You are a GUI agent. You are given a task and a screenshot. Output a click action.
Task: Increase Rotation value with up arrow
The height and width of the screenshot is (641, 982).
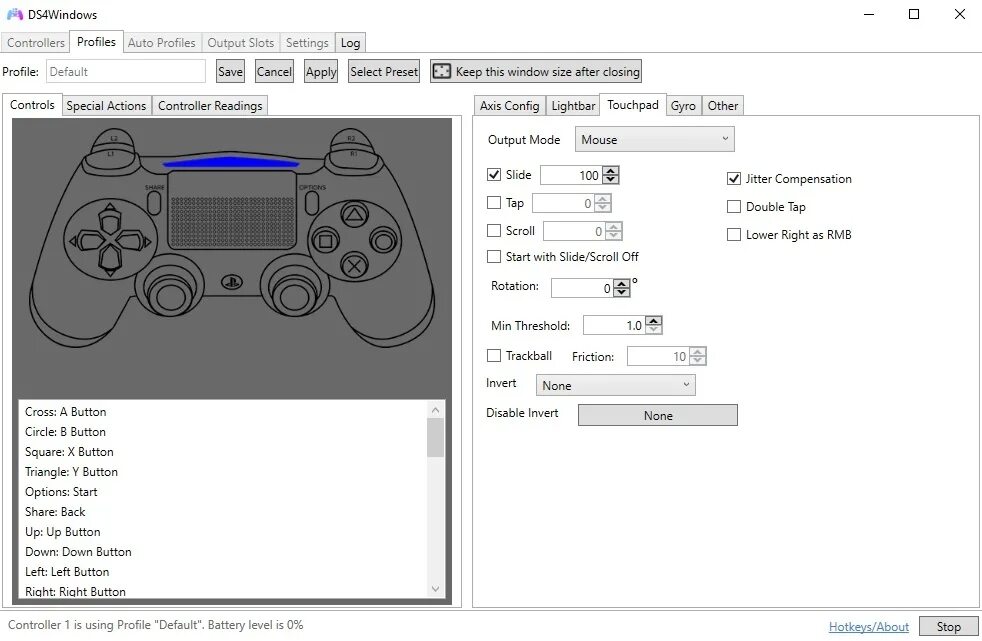click(x=621, y=284)
